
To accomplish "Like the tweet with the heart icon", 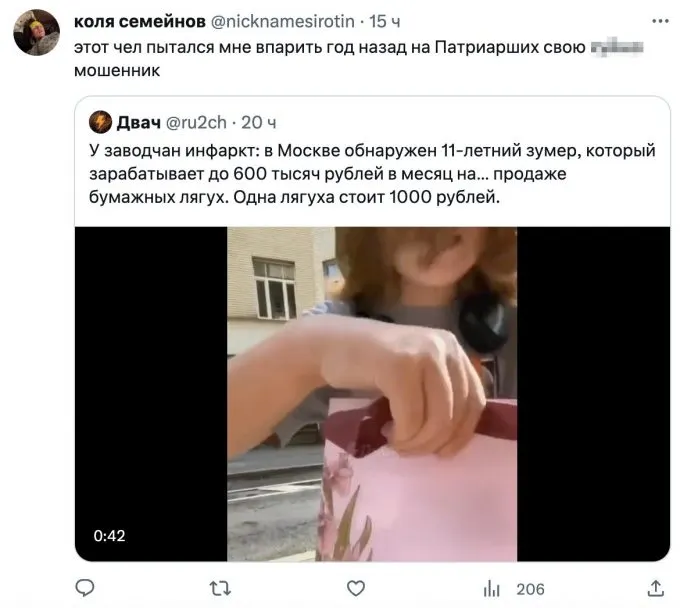I will point(356,588).
